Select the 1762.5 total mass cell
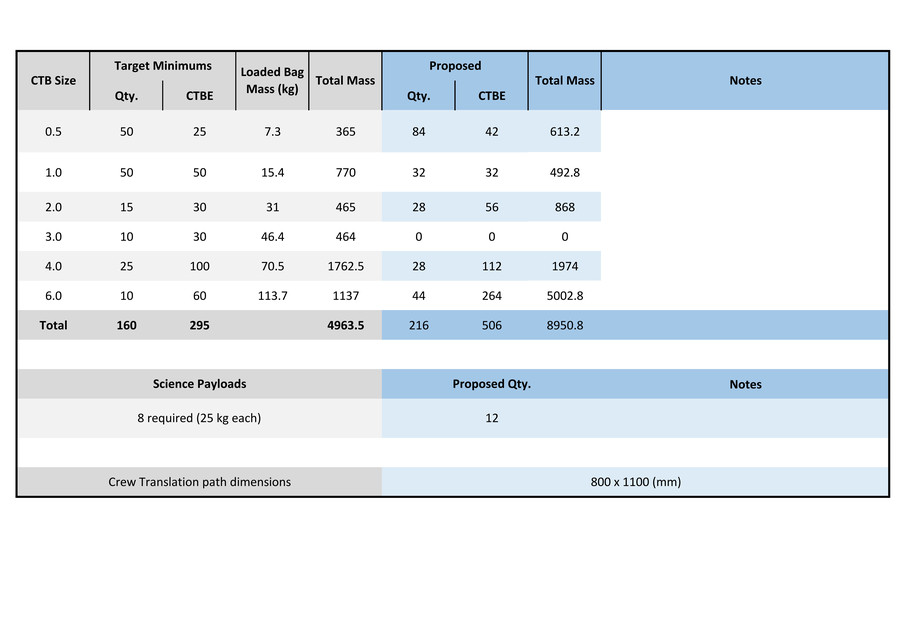This screenshot has width=906, height=640. 345,266
